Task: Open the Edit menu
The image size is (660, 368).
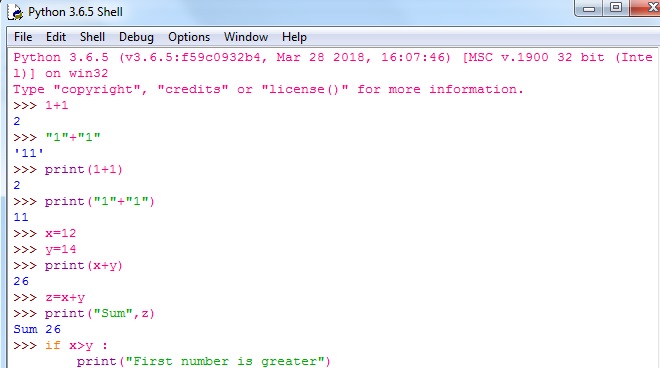Action: pyautogui.click(x=56, y=37)
